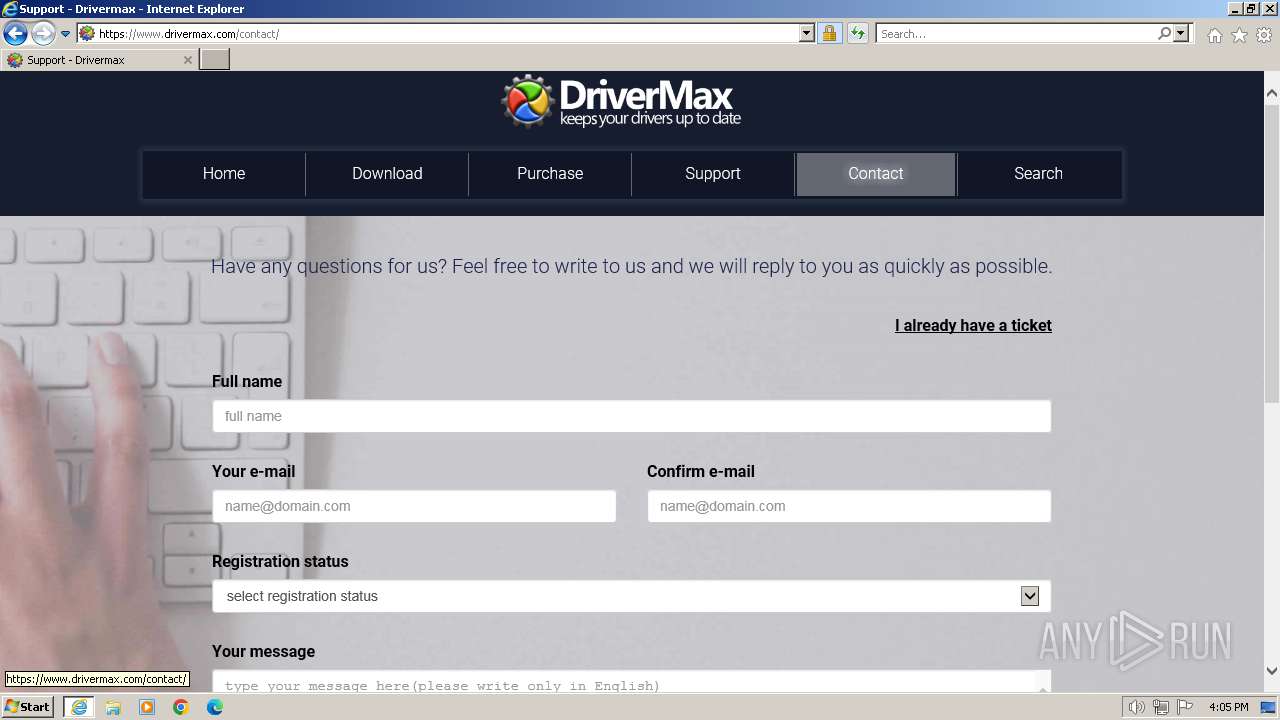1280x720 pixels.
Task: Open the Download navigation item
Action: [x=387, y=174]
